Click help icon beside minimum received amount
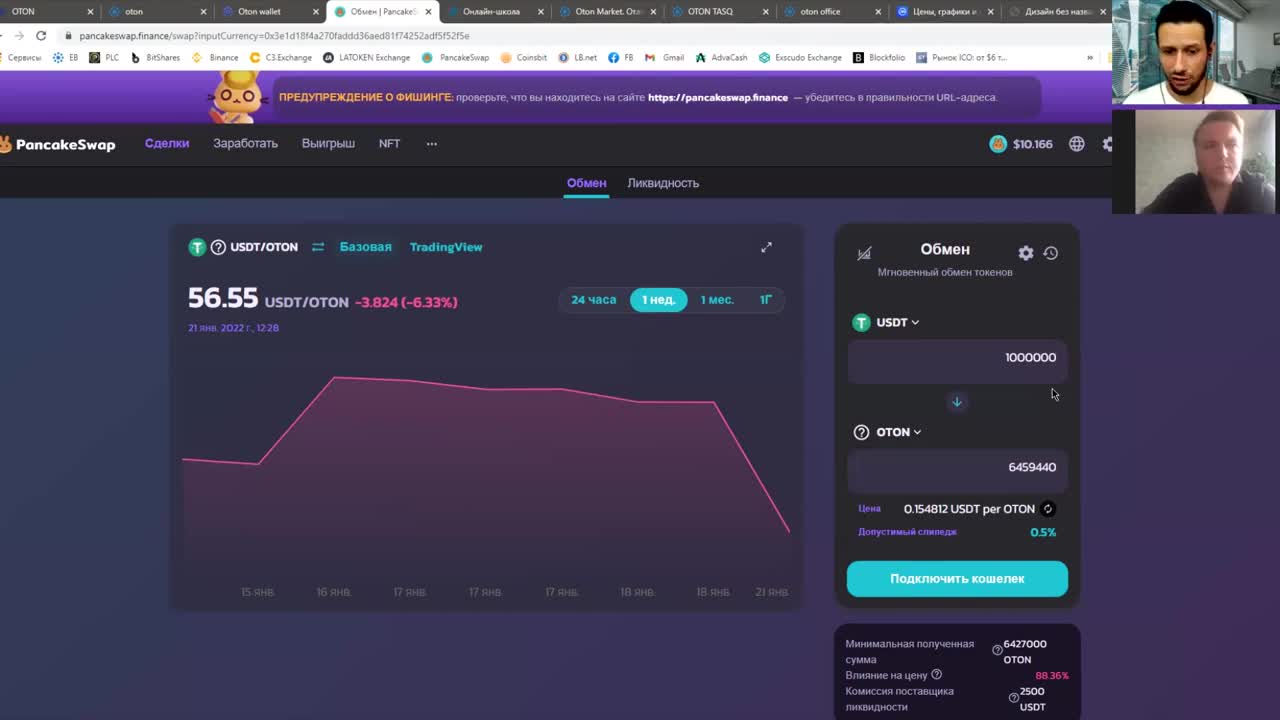 tap(997, 651)
